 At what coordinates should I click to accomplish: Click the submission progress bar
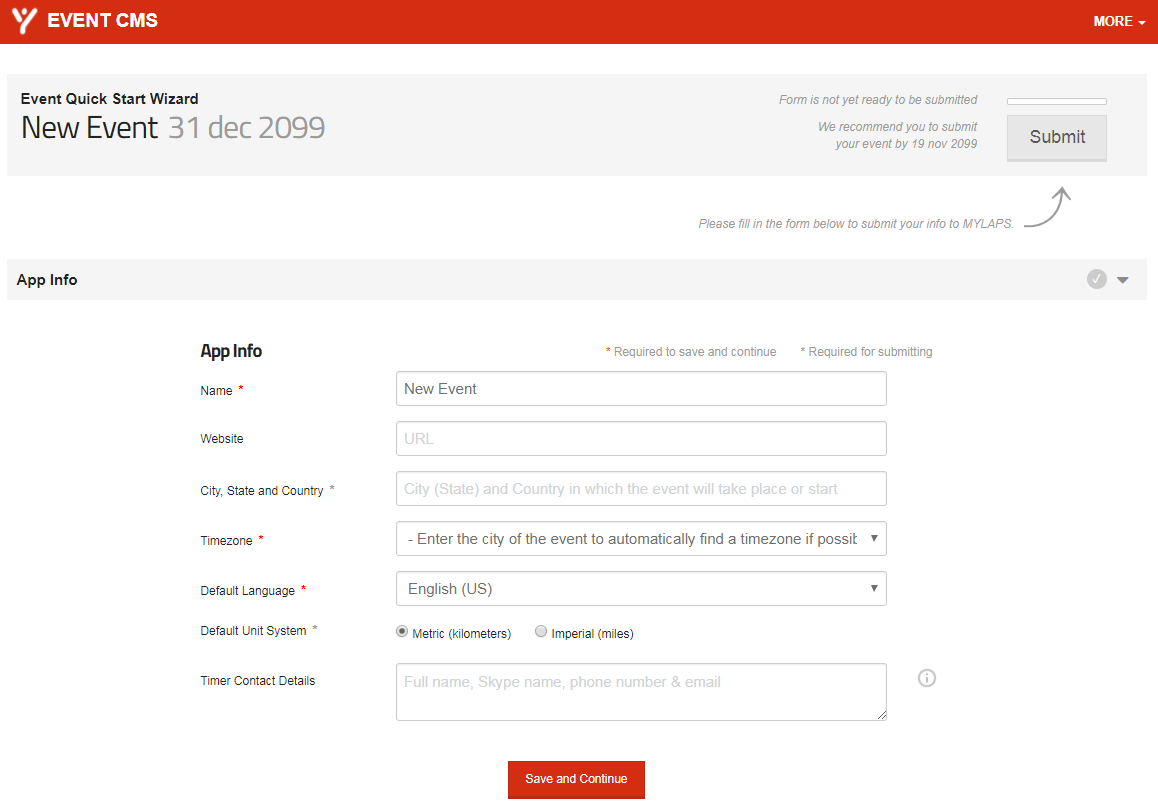point(1056,101)
